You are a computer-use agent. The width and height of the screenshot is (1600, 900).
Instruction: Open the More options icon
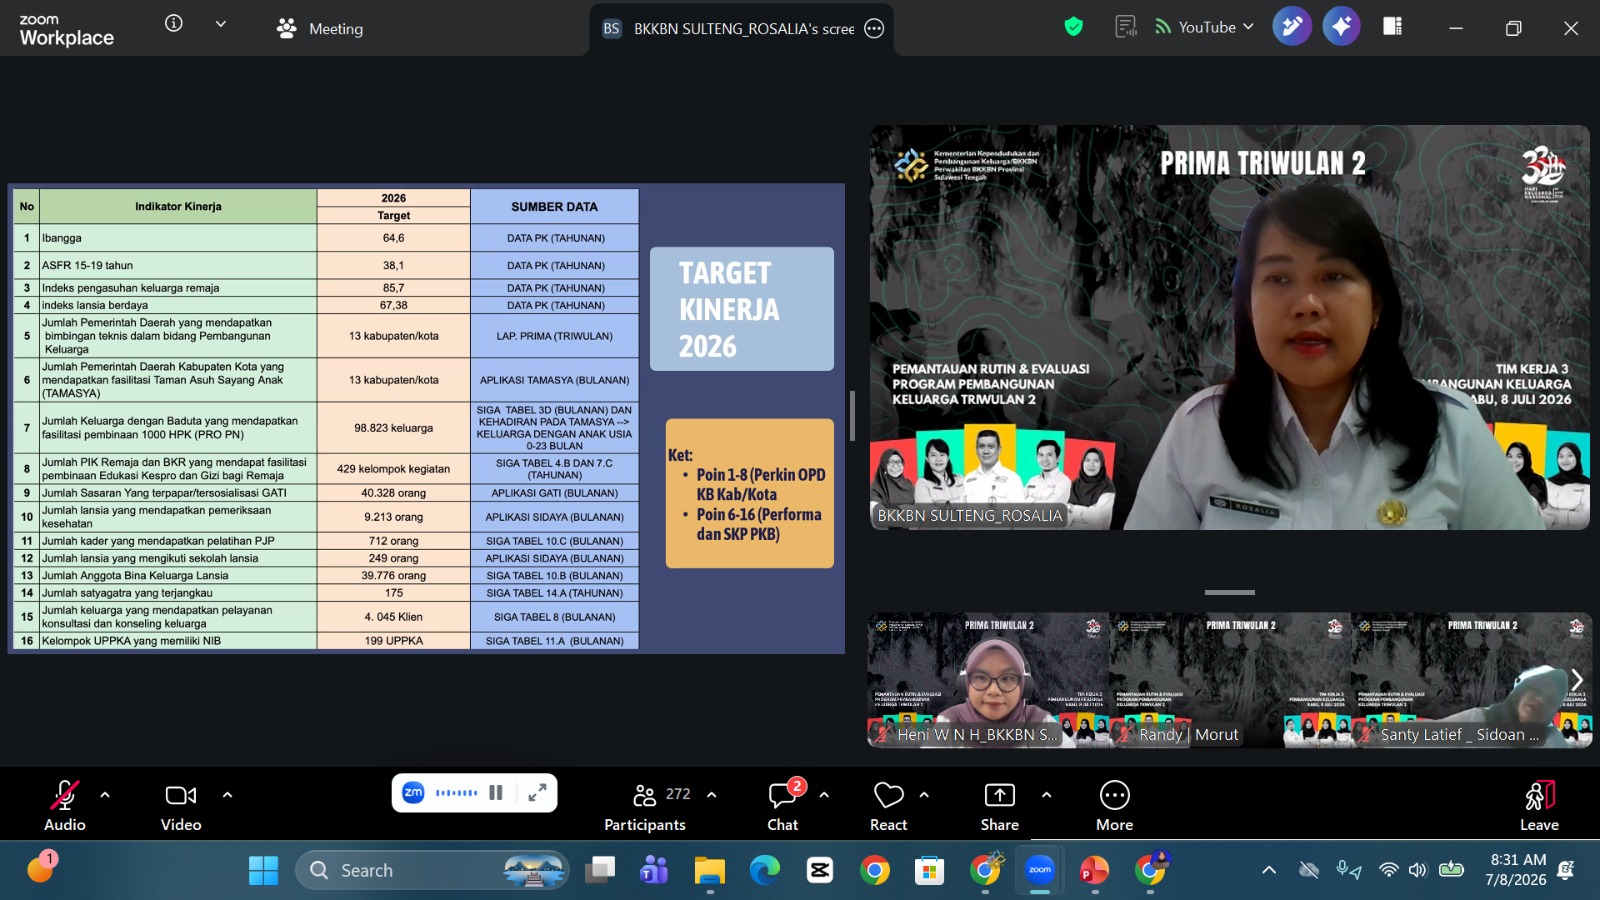(1114, 805)
